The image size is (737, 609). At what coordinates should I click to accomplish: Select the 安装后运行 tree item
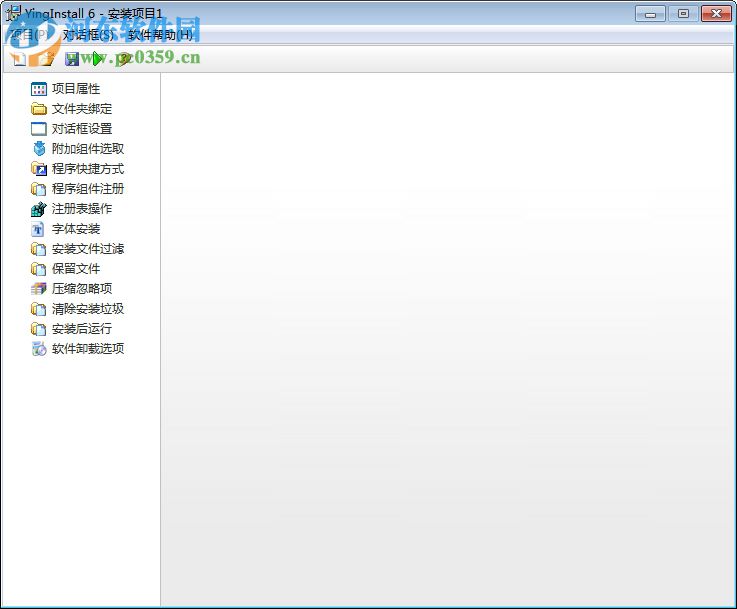(x=82, y=328)
